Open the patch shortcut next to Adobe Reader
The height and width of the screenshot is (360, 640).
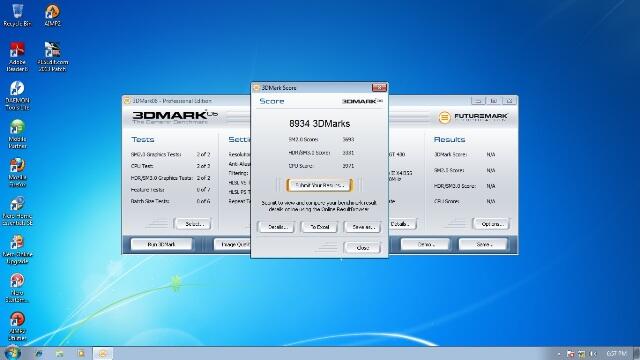(53, 56)
